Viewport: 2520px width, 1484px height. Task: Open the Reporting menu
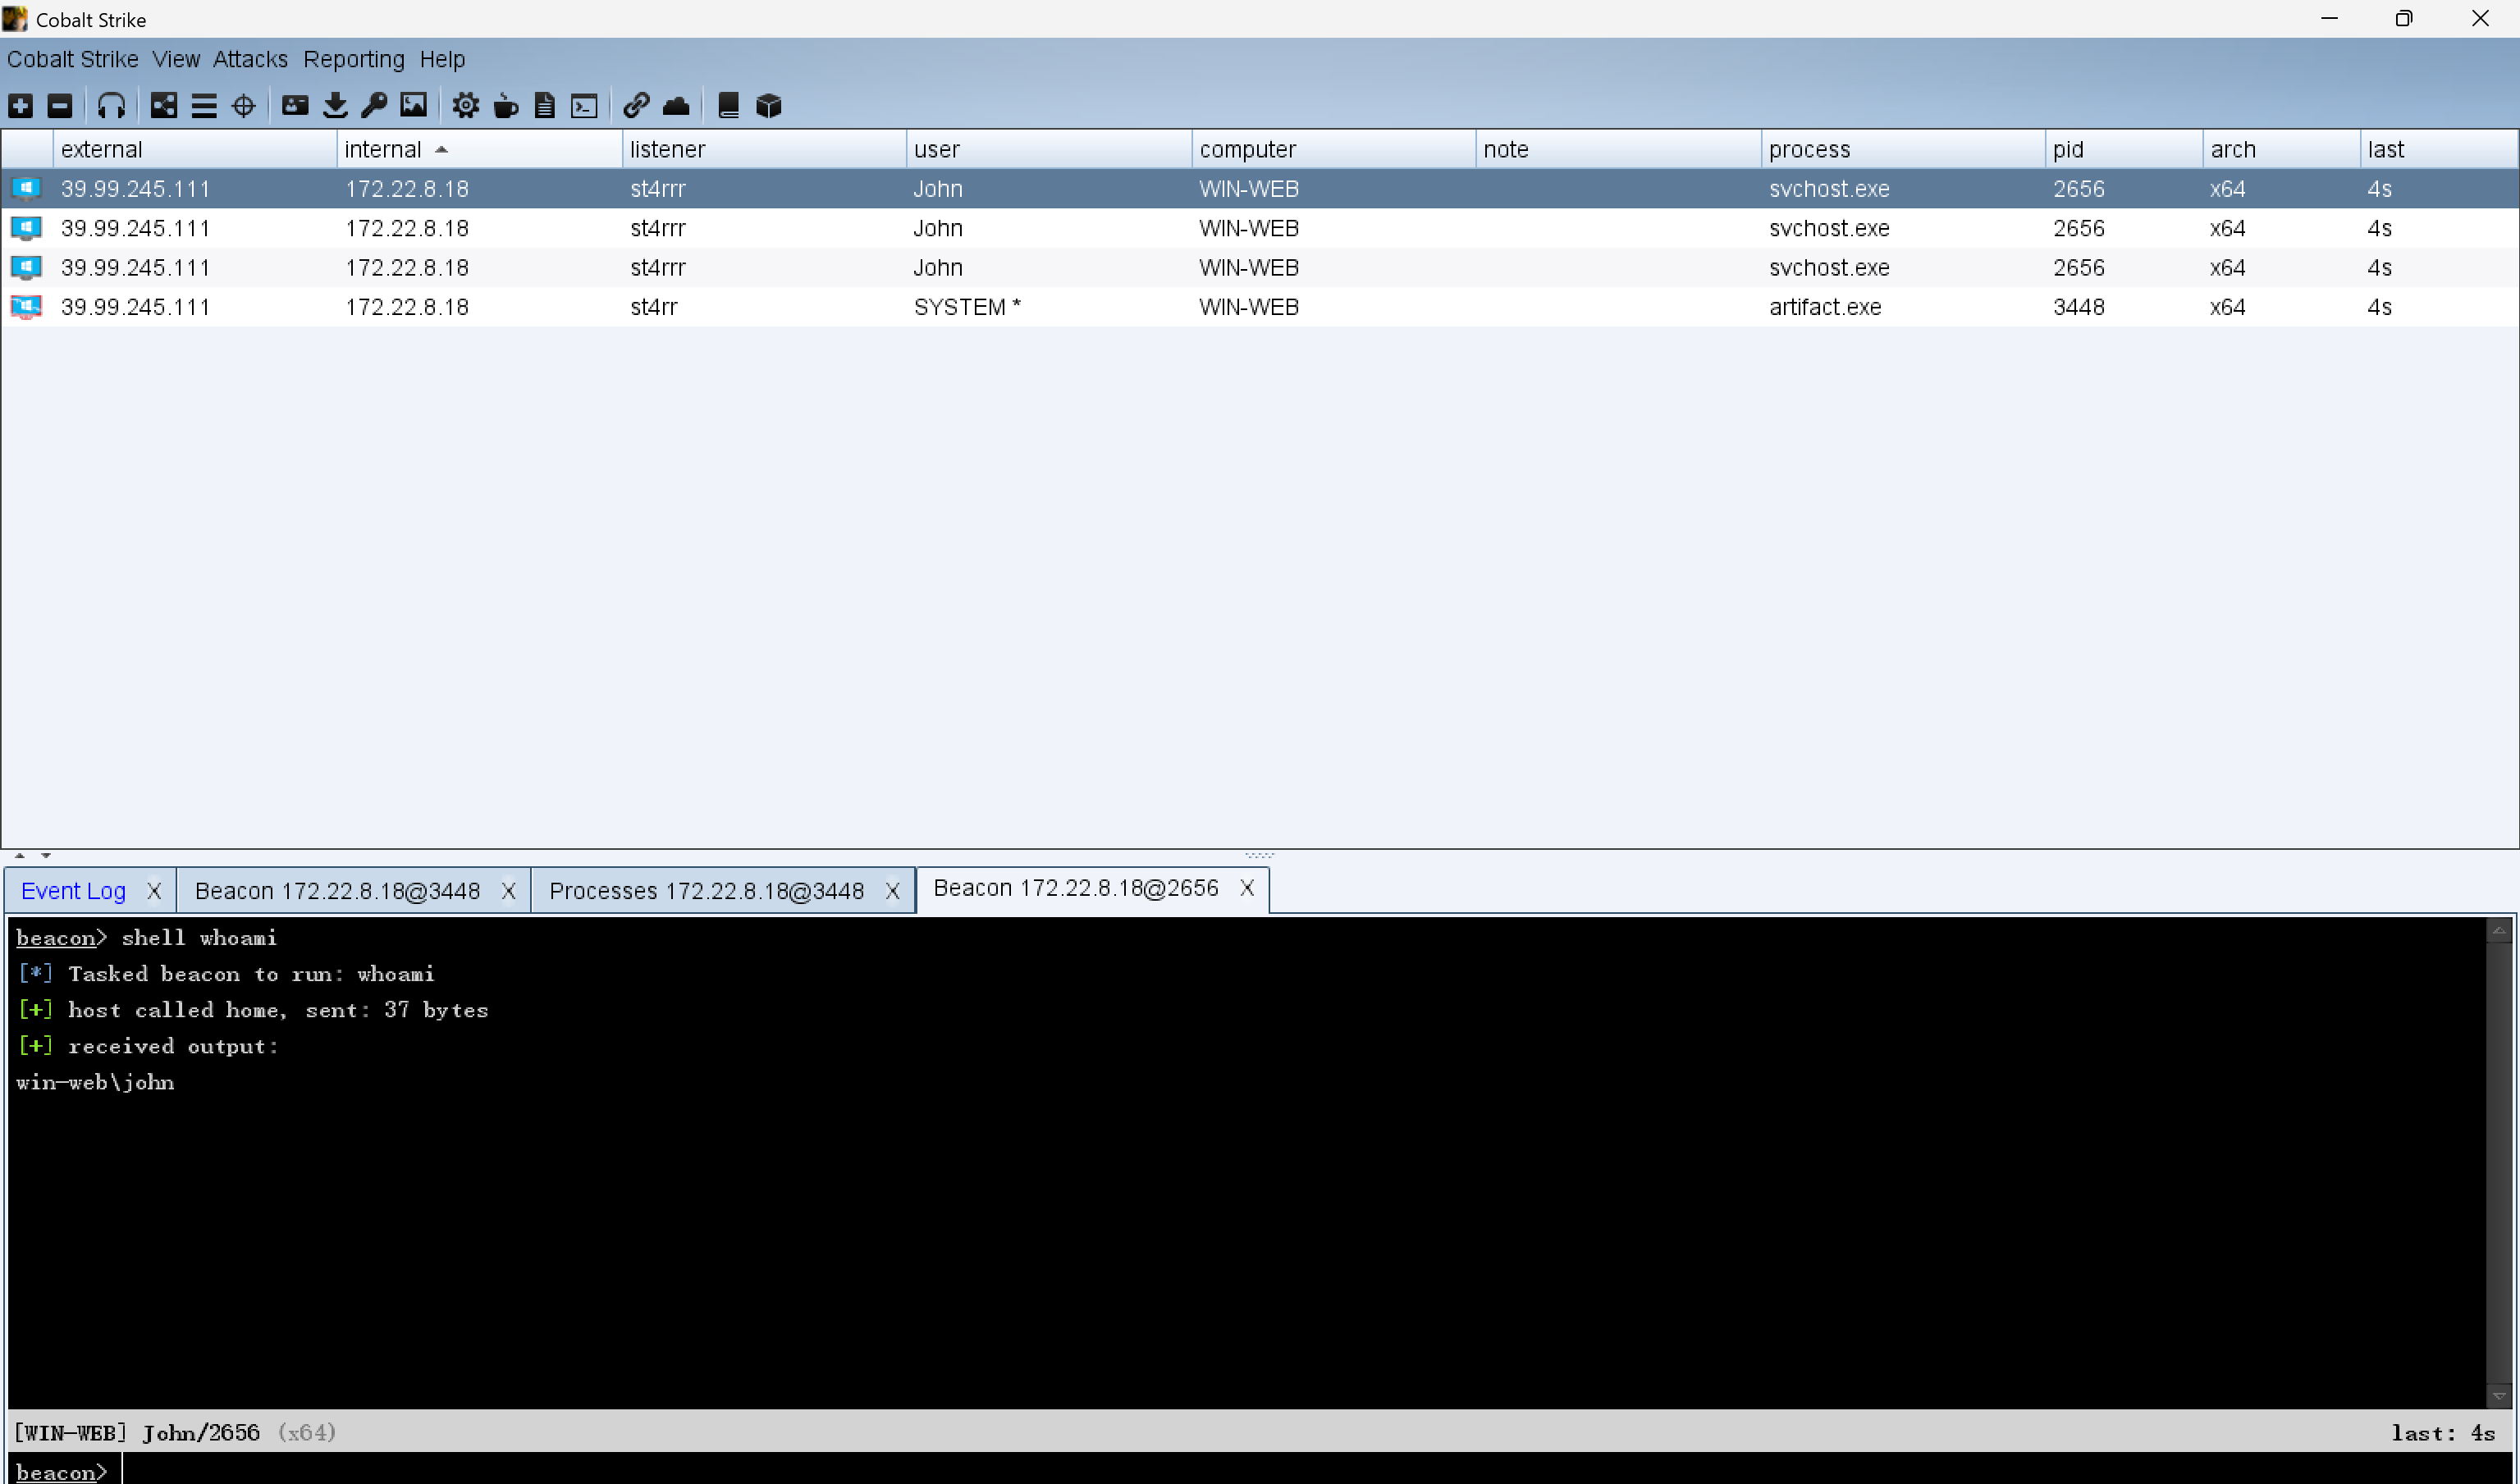coord(354,60)
